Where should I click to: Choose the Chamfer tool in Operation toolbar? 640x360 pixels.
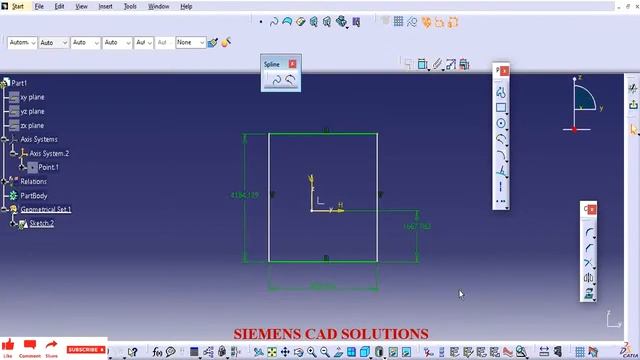point(589,248)
